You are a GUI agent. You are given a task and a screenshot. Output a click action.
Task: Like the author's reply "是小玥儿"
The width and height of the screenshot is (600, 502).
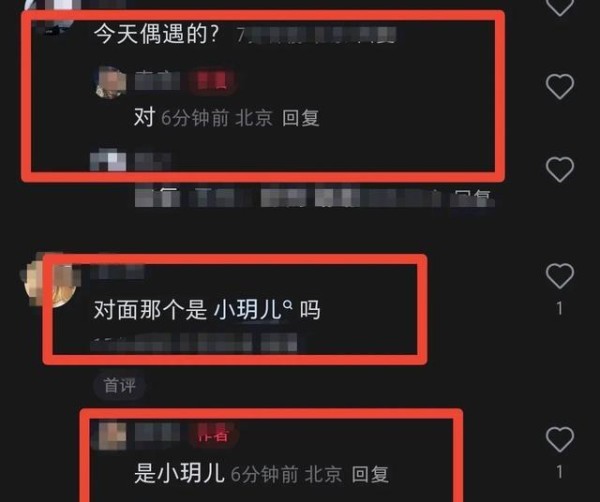tap(559, 439)
